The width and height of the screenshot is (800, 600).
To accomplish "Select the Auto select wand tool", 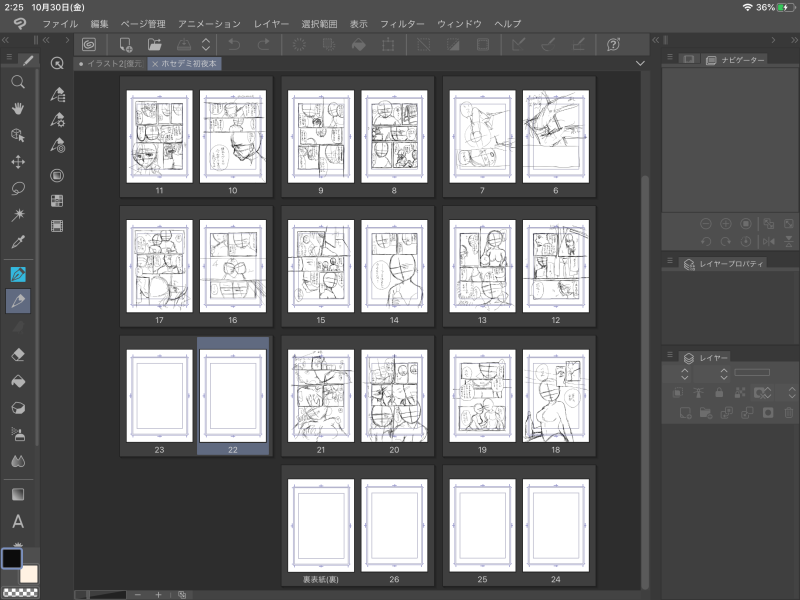I will coord(18,215).
